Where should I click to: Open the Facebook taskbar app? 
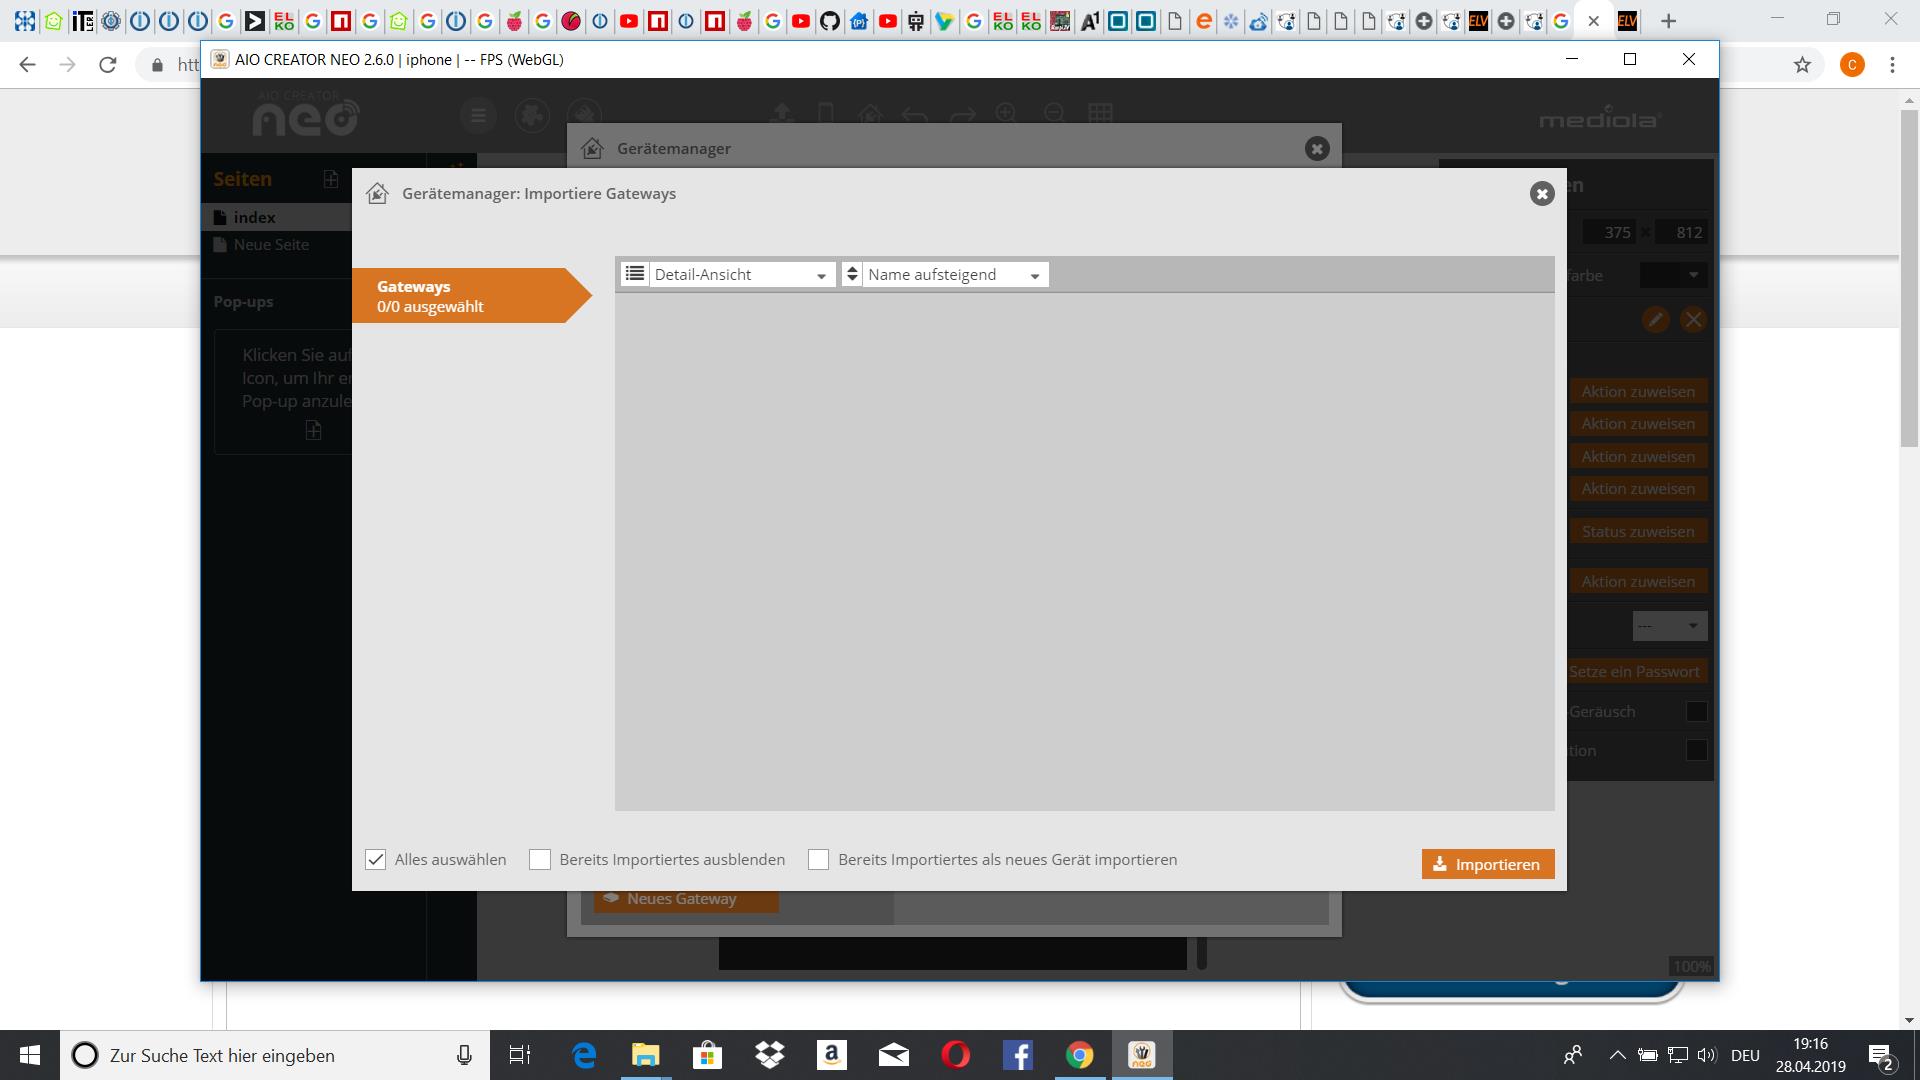[1018, 1055]
